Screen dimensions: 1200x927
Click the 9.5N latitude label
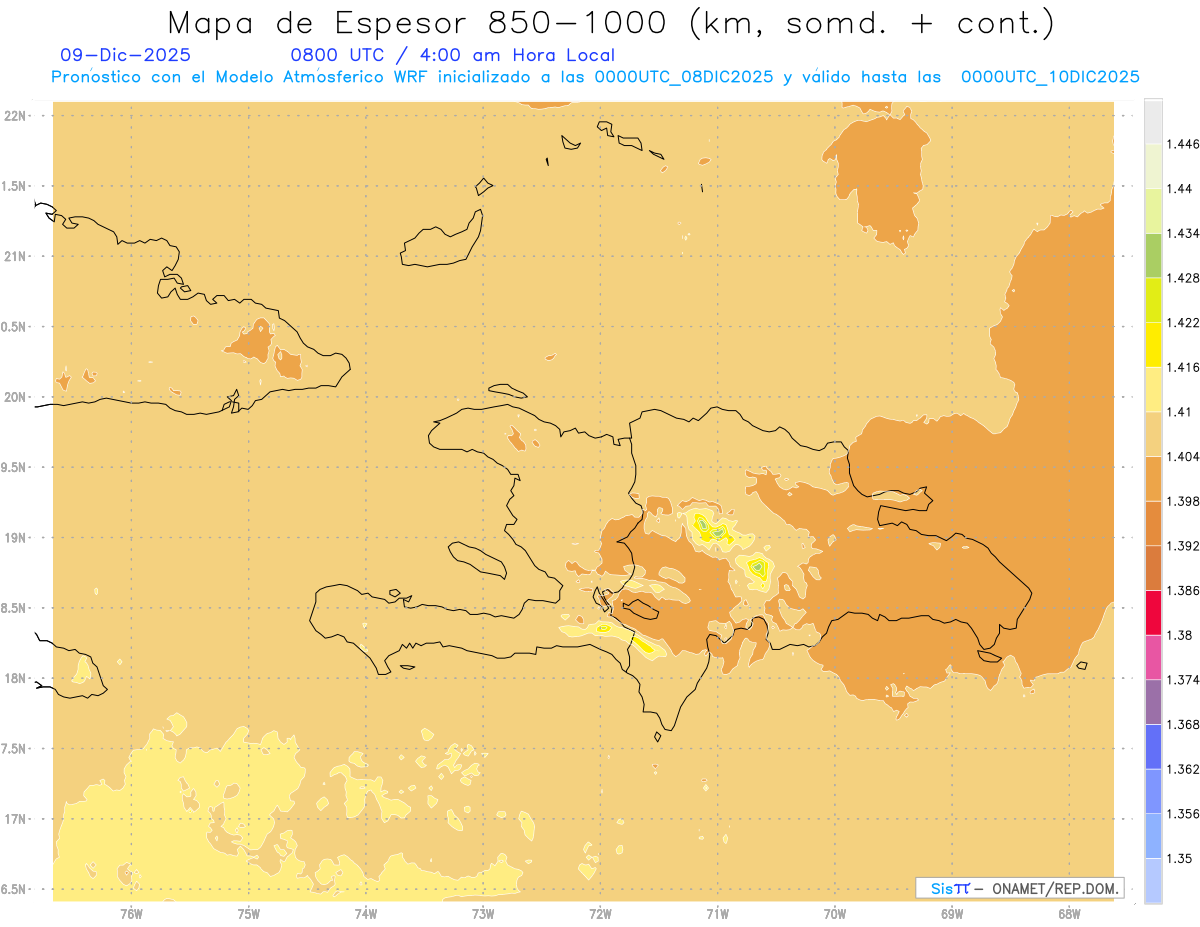pos(14,467)
